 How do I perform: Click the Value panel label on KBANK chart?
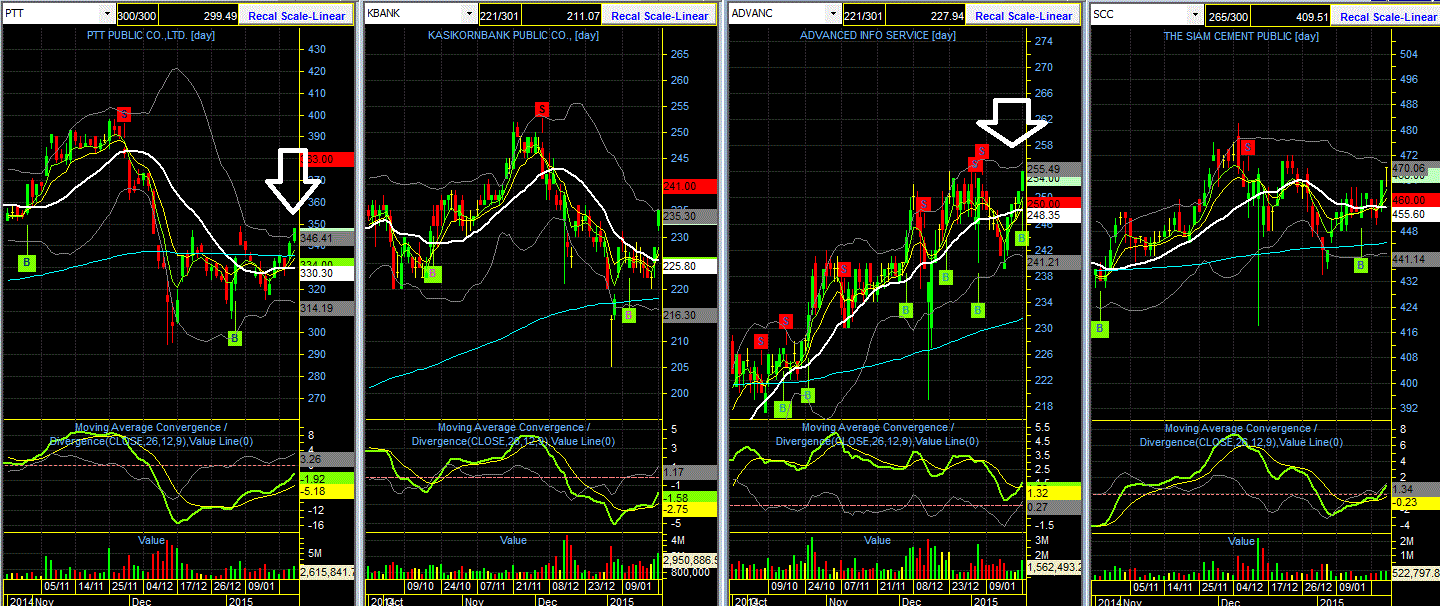tap(514, 540)
